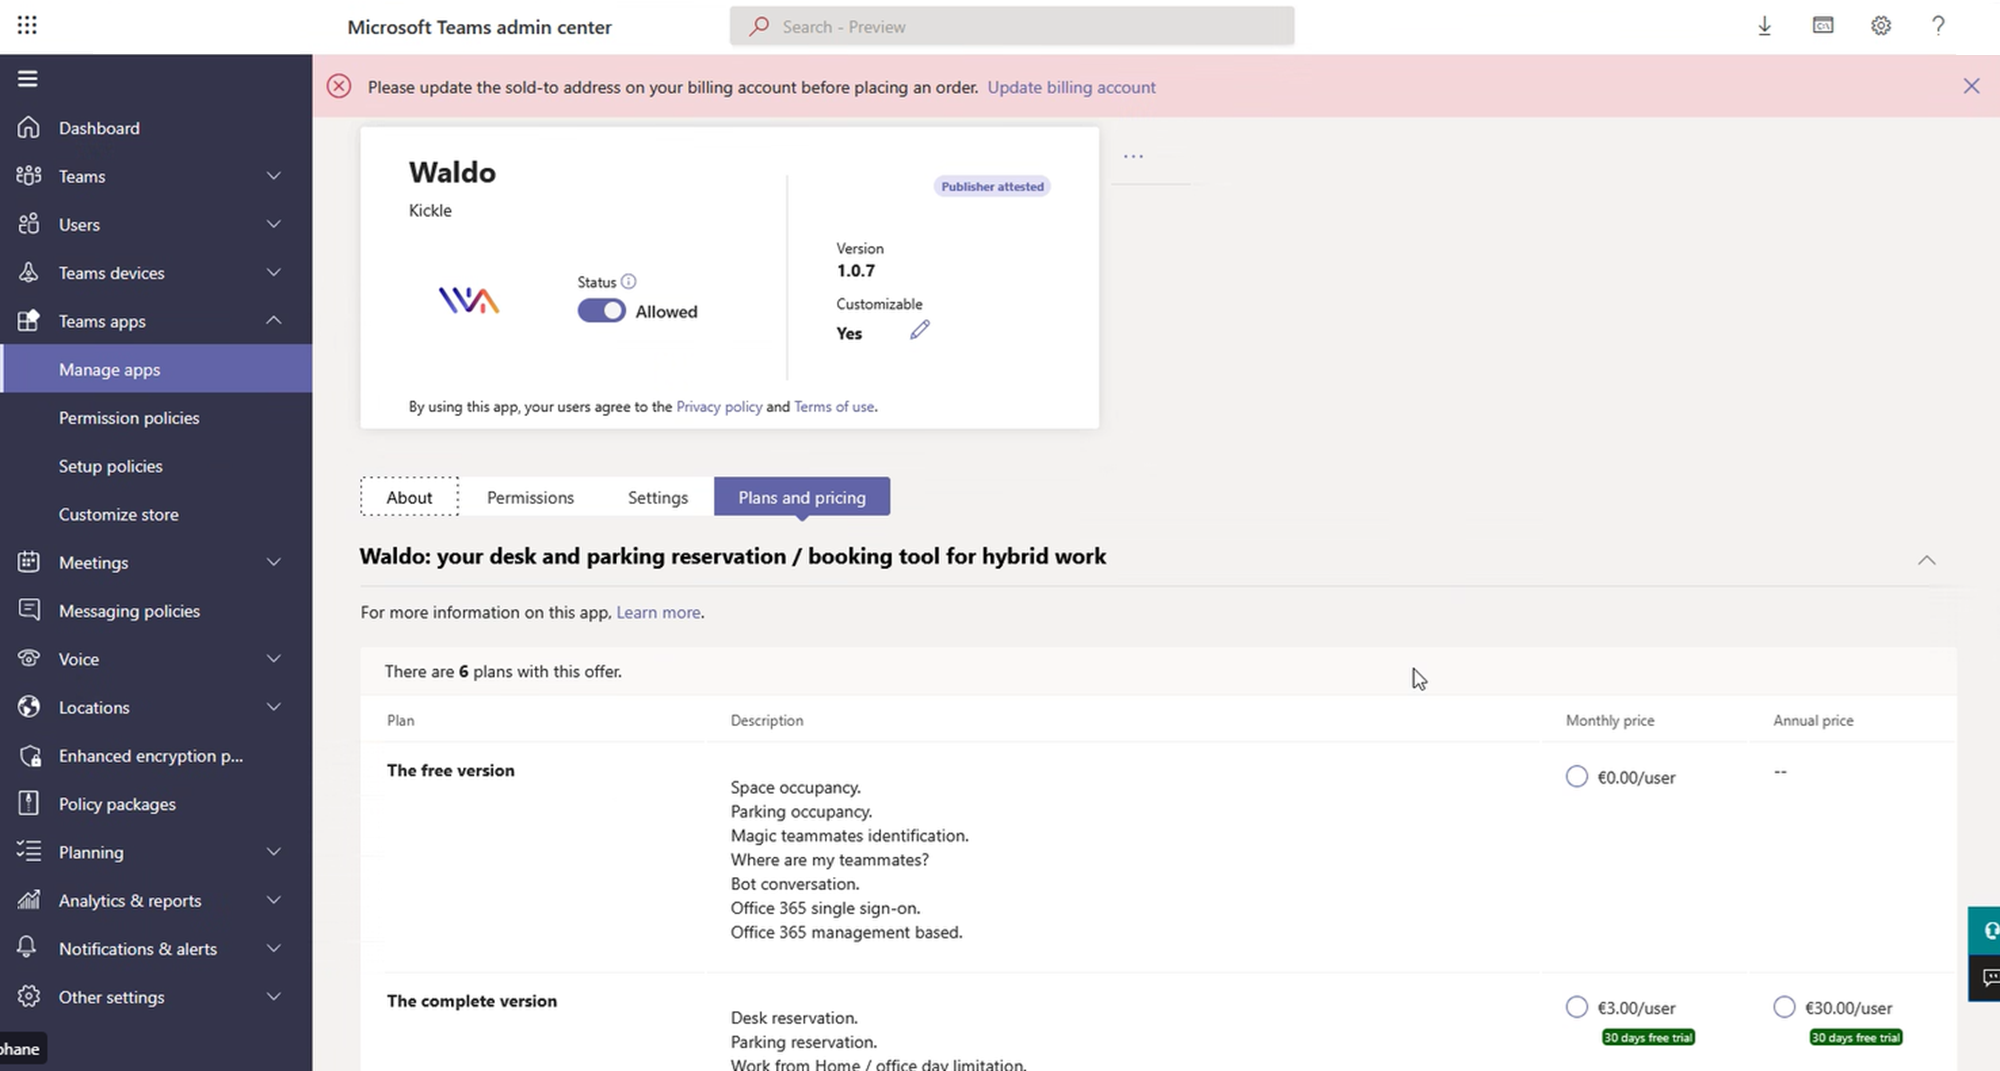Click the Teams group icon in sidebar
Image resolution: width=2000 pixels, height=1071 pixels.
click(28, 175)
